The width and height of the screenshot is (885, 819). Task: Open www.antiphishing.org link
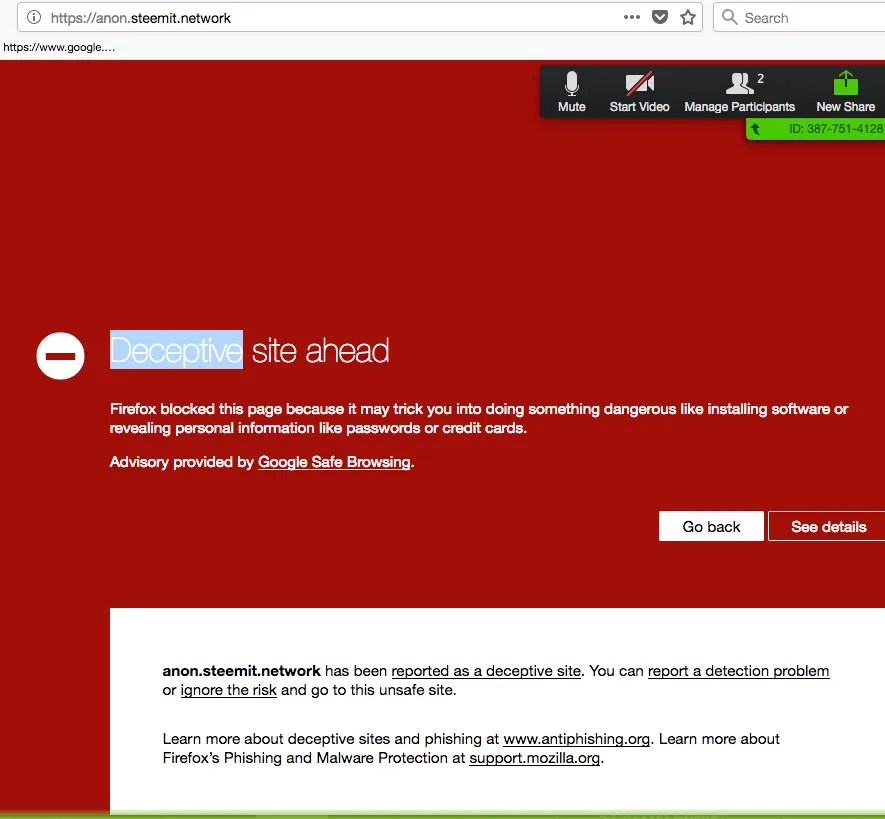point(576,739)
